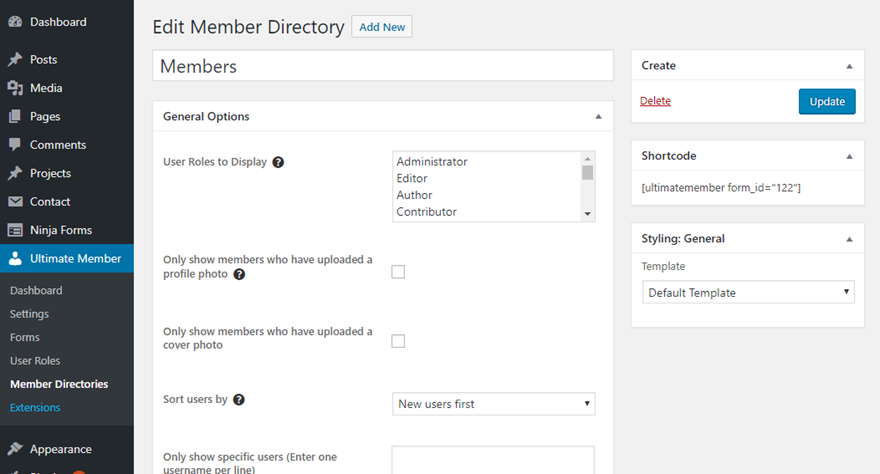Click help icon beside User Roles to Display

point(278,162)
